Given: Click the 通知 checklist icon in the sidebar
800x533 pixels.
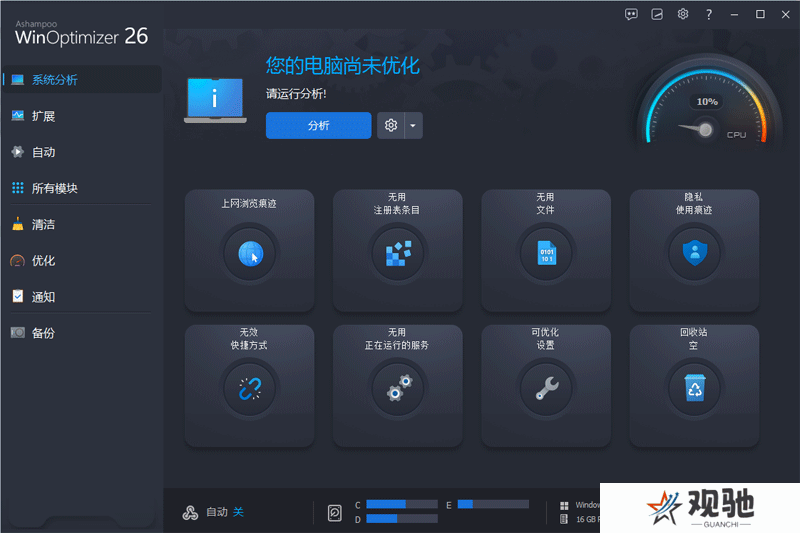Looking at the screenshot, I should [18, 296].
